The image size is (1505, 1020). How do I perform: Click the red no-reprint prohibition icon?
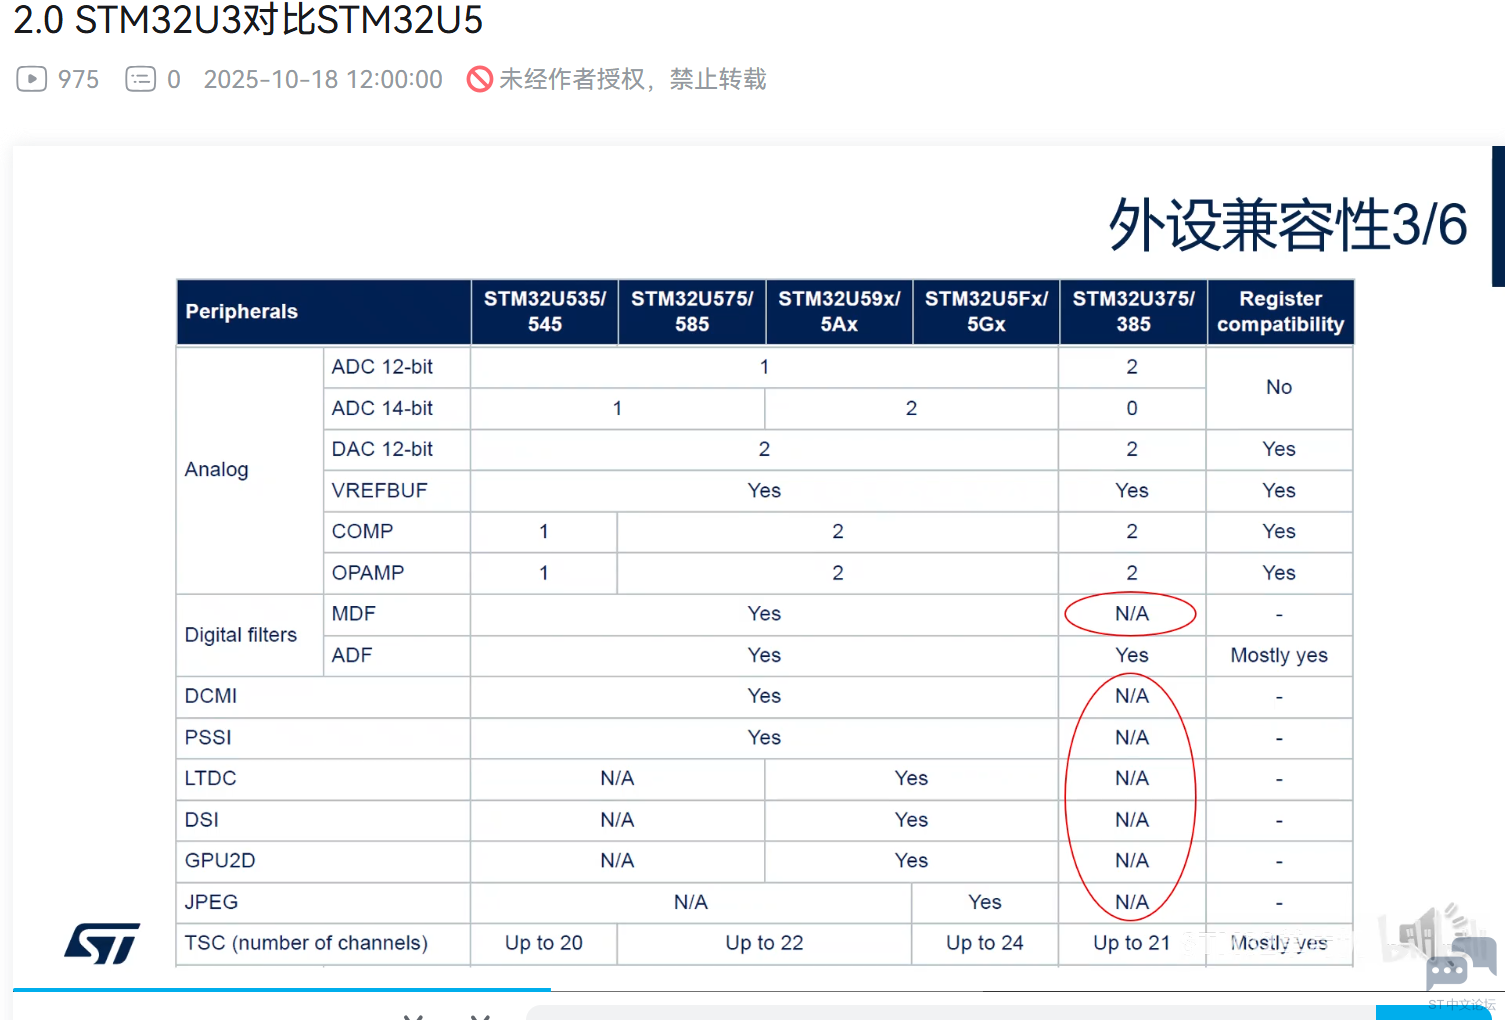[480, 79]
